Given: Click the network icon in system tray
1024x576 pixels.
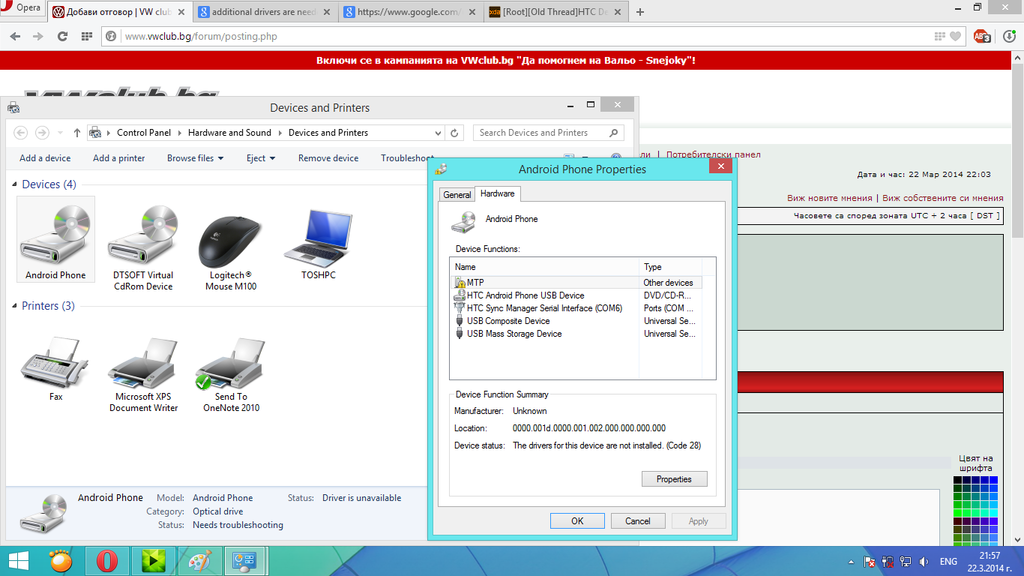Looking at the screenshot, I should tap(906, 562).
